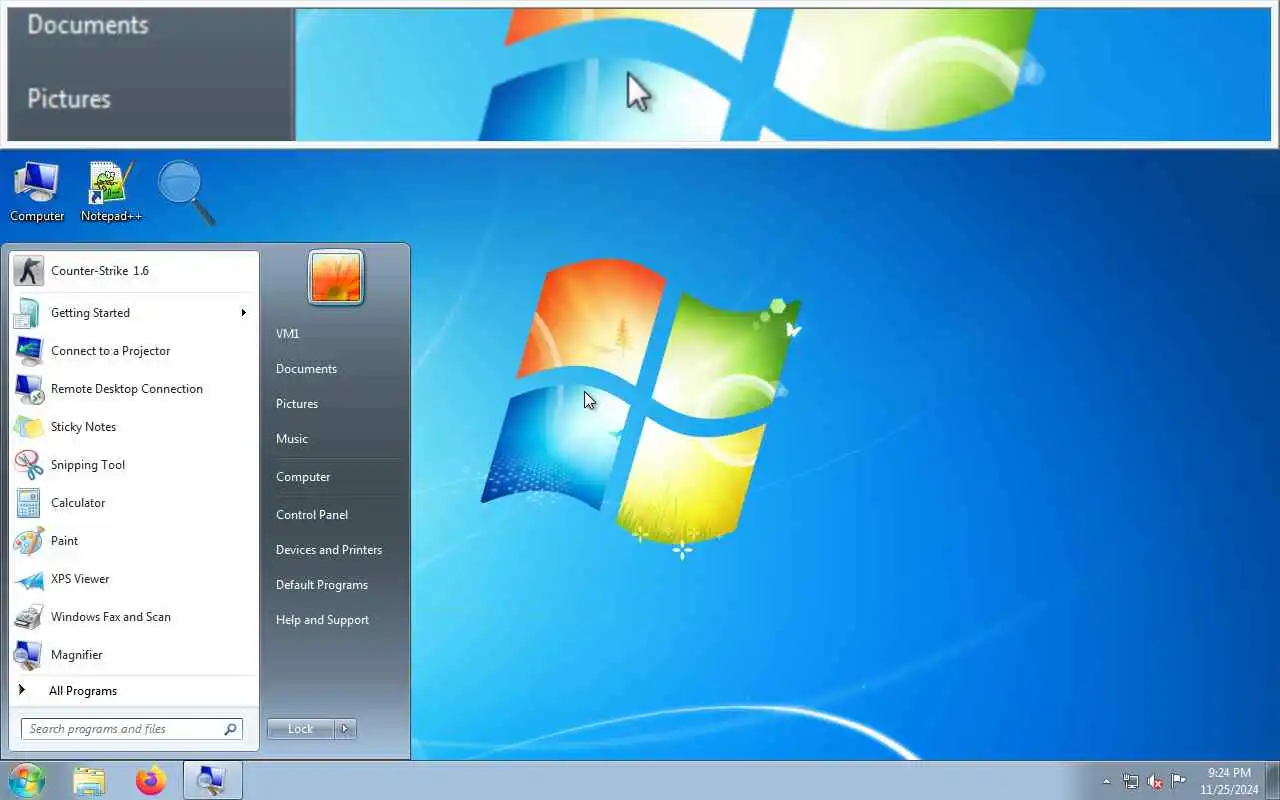Open Counter-Strike 1.6 icon in Start menu
This screenshot has height=800, width=1280.
(28, 271)
